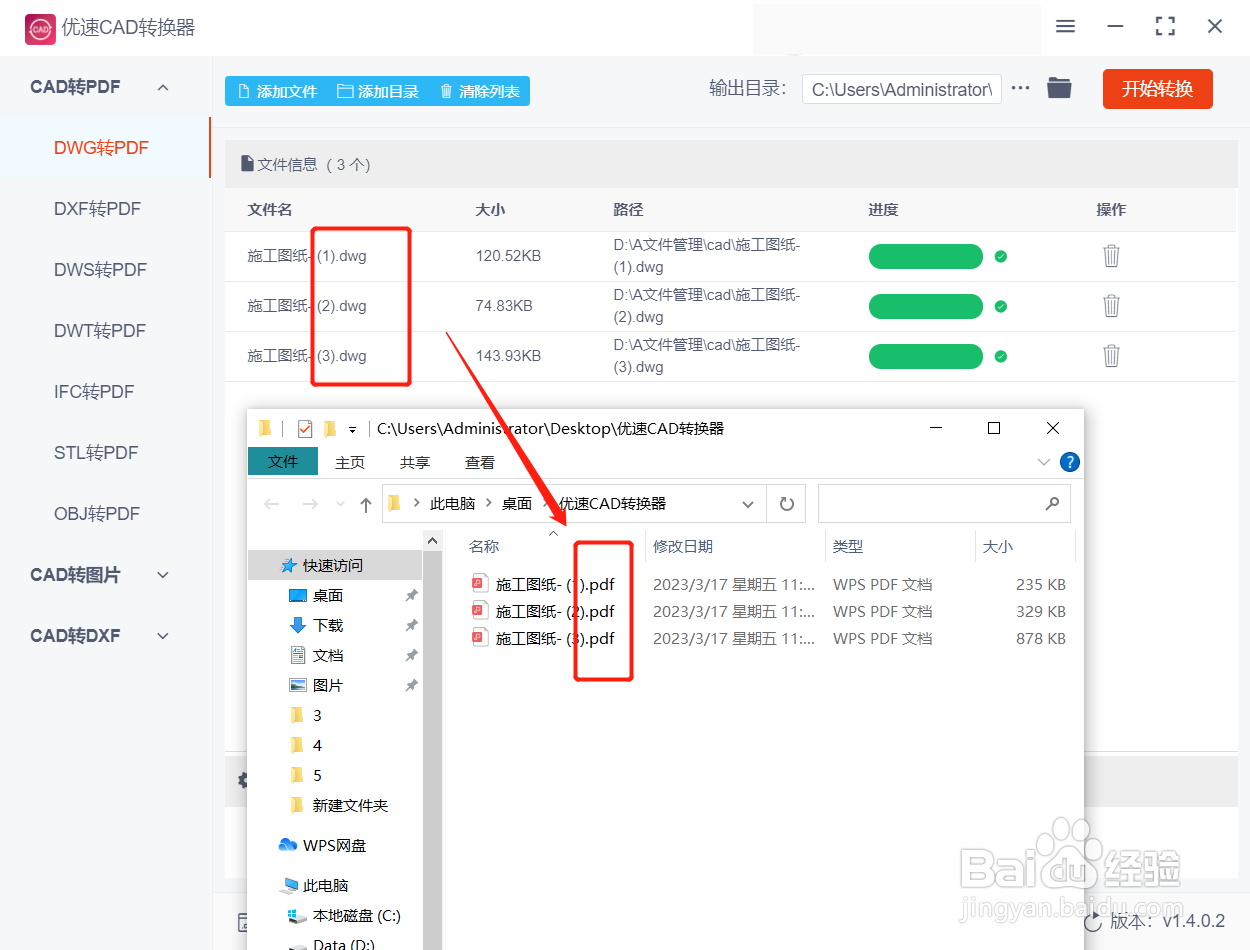The height and width of the screenshot is (950, 1250).
Task: Click 添加文件 to add files
Action: pyautogui.click(x=276, y=91)
